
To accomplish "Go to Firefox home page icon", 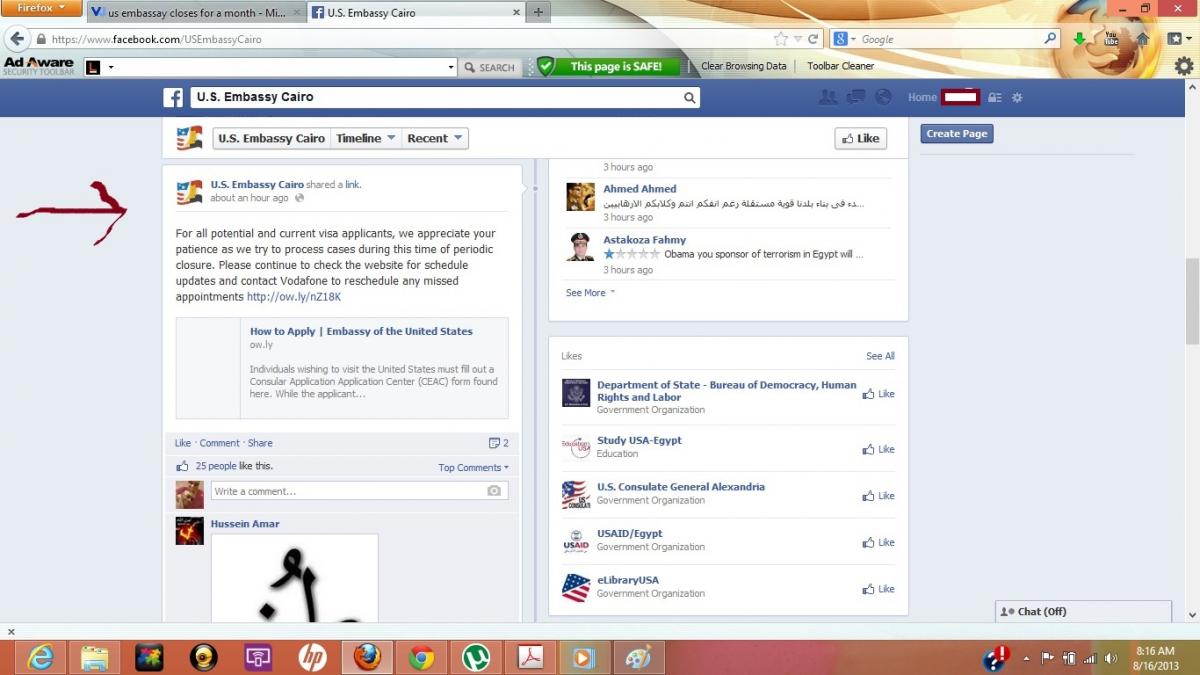I will tap(1142, 39).
